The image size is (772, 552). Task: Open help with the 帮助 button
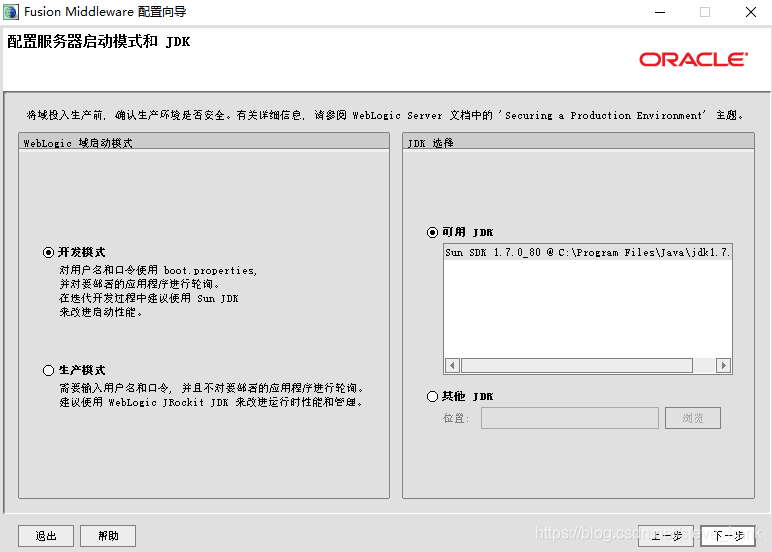pyautogui.click(x=108, y=536)
